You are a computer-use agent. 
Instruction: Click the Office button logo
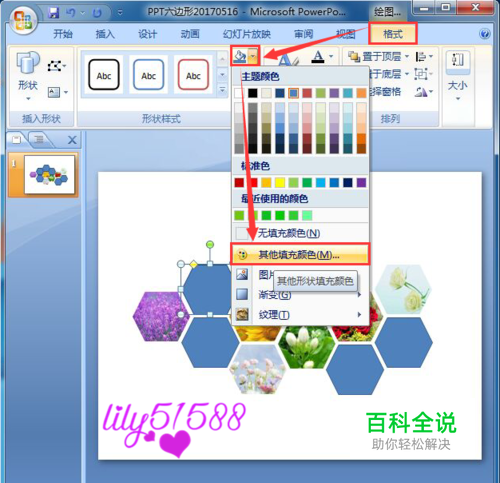click(23, 20)
